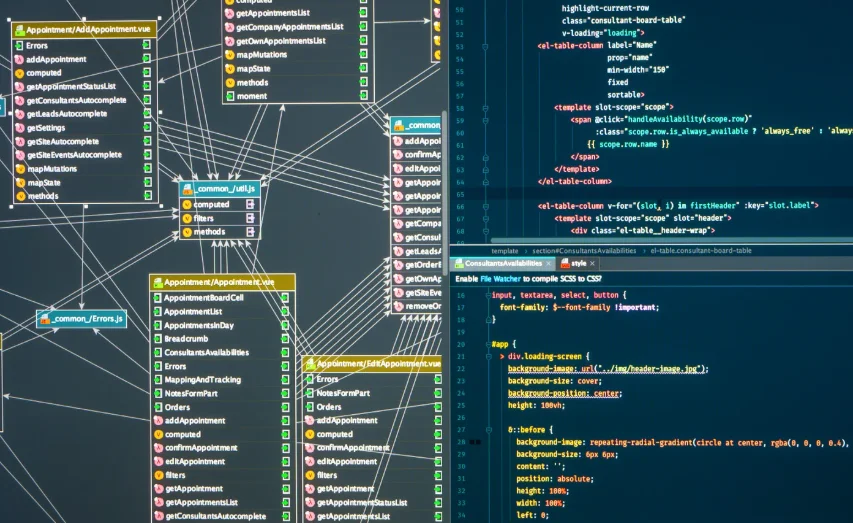Viewport: 853px width, 523px height.
Task: Click the component icon left of MappingAndTracking
Action: click(157, 380)
